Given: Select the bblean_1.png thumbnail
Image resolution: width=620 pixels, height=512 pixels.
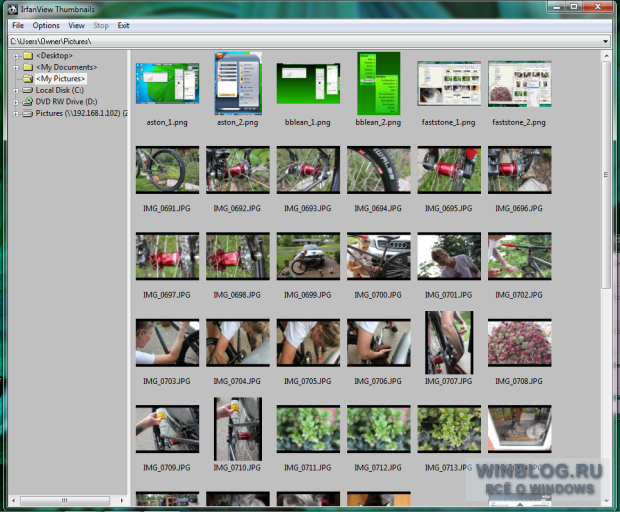Looking at the screenshot, I should (x=308, y=83).
